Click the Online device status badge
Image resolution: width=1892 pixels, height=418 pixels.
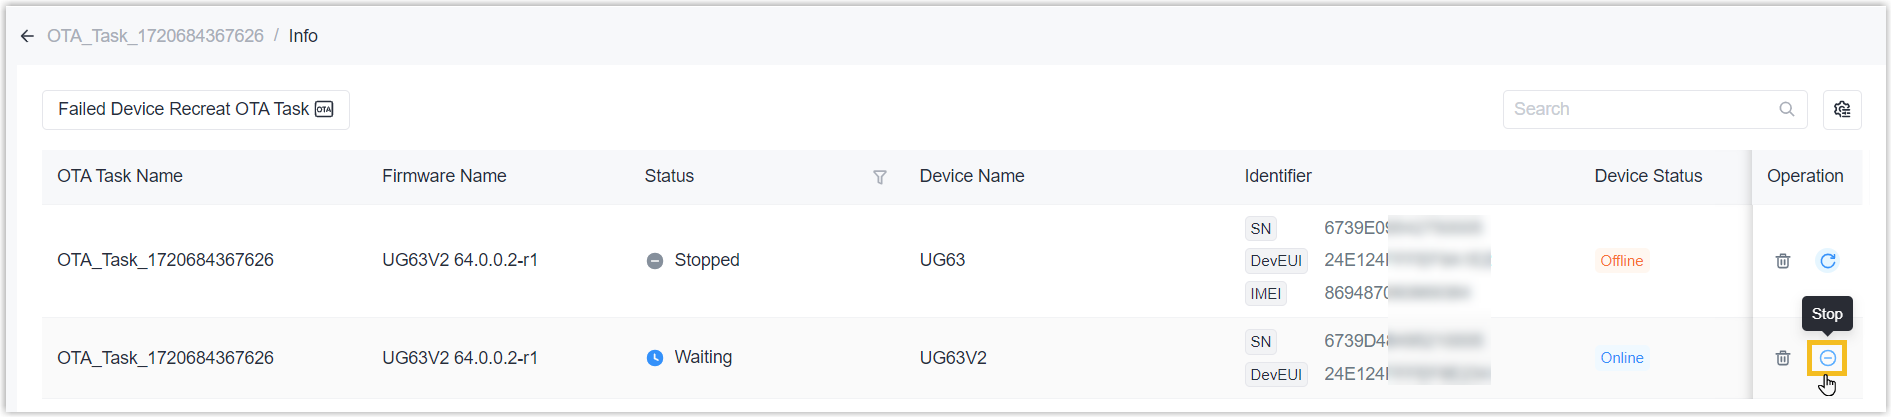coord(1621,358)
